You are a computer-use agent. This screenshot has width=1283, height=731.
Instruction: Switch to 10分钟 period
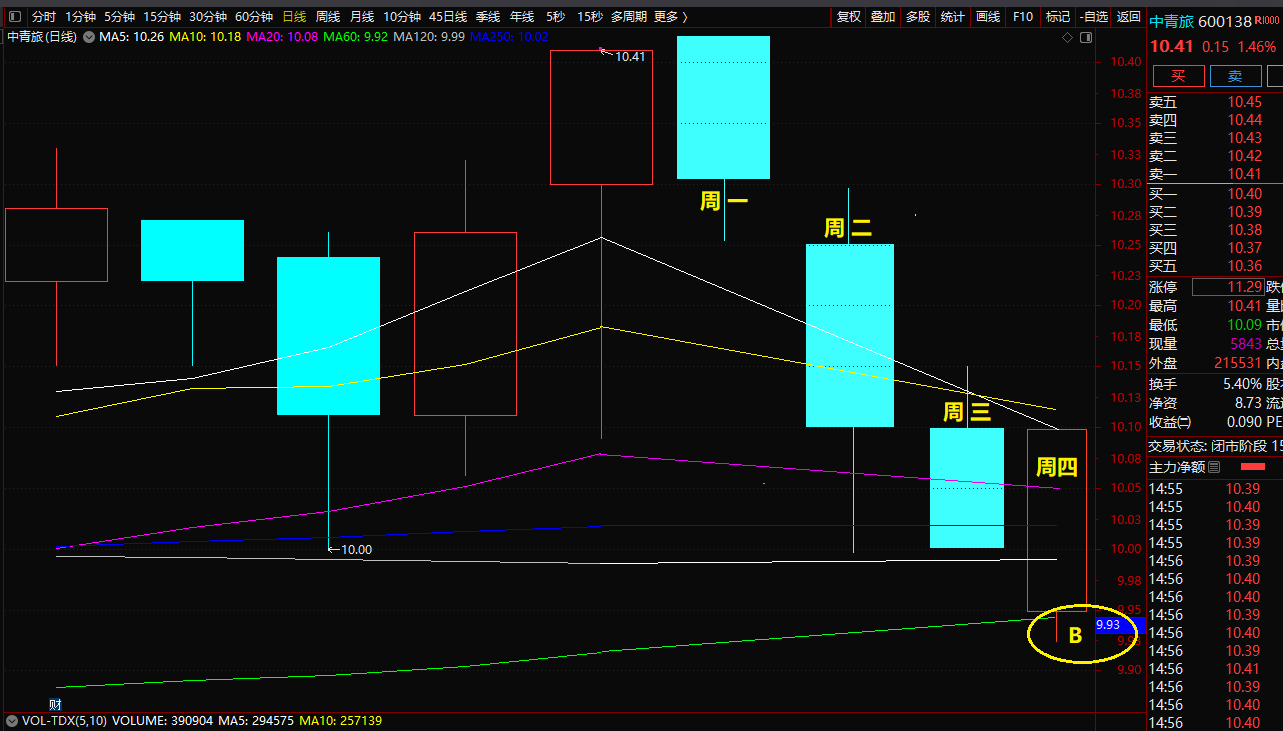point(402,17)
